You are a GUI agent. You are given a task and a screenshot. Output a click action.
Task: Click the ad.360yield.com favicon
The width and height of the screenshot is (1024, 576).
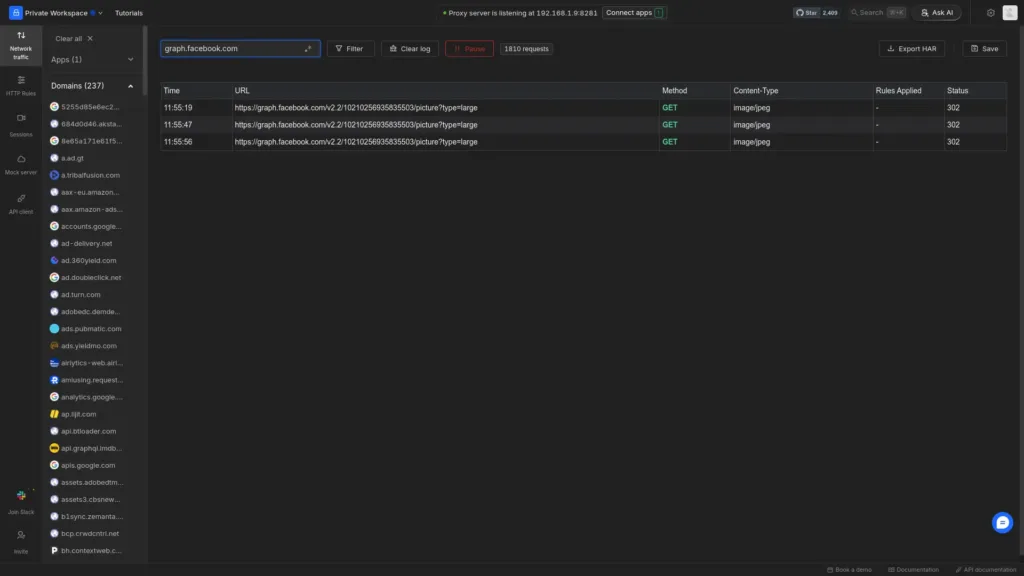point(54,261)
